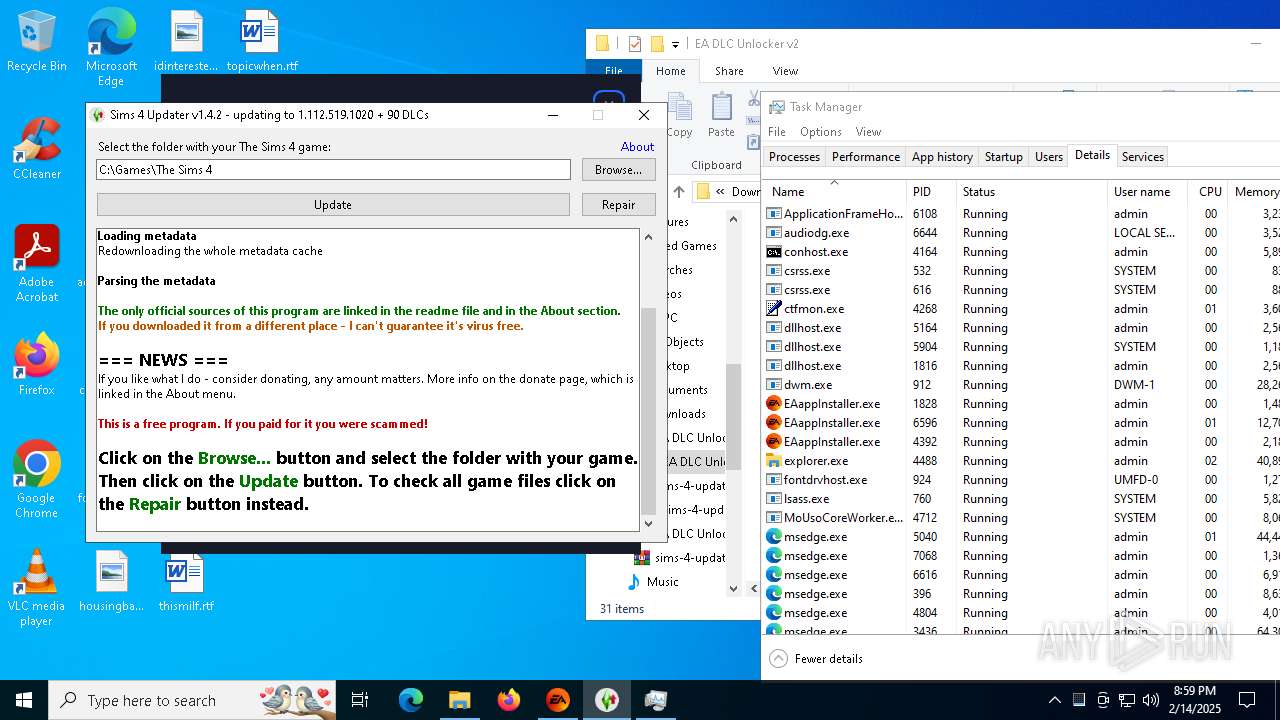Image resolution: width=1280 pixels, height=720 pixels.
Task: Click the Repair button in Sims 4 Updater
Action: tap(618, 204)
